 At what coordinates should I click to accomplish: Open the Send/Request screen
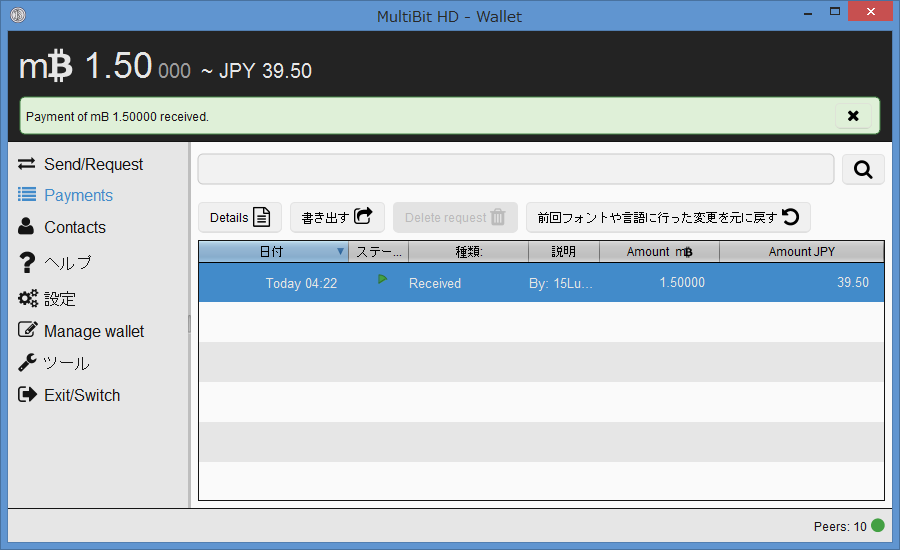[80, 164]
